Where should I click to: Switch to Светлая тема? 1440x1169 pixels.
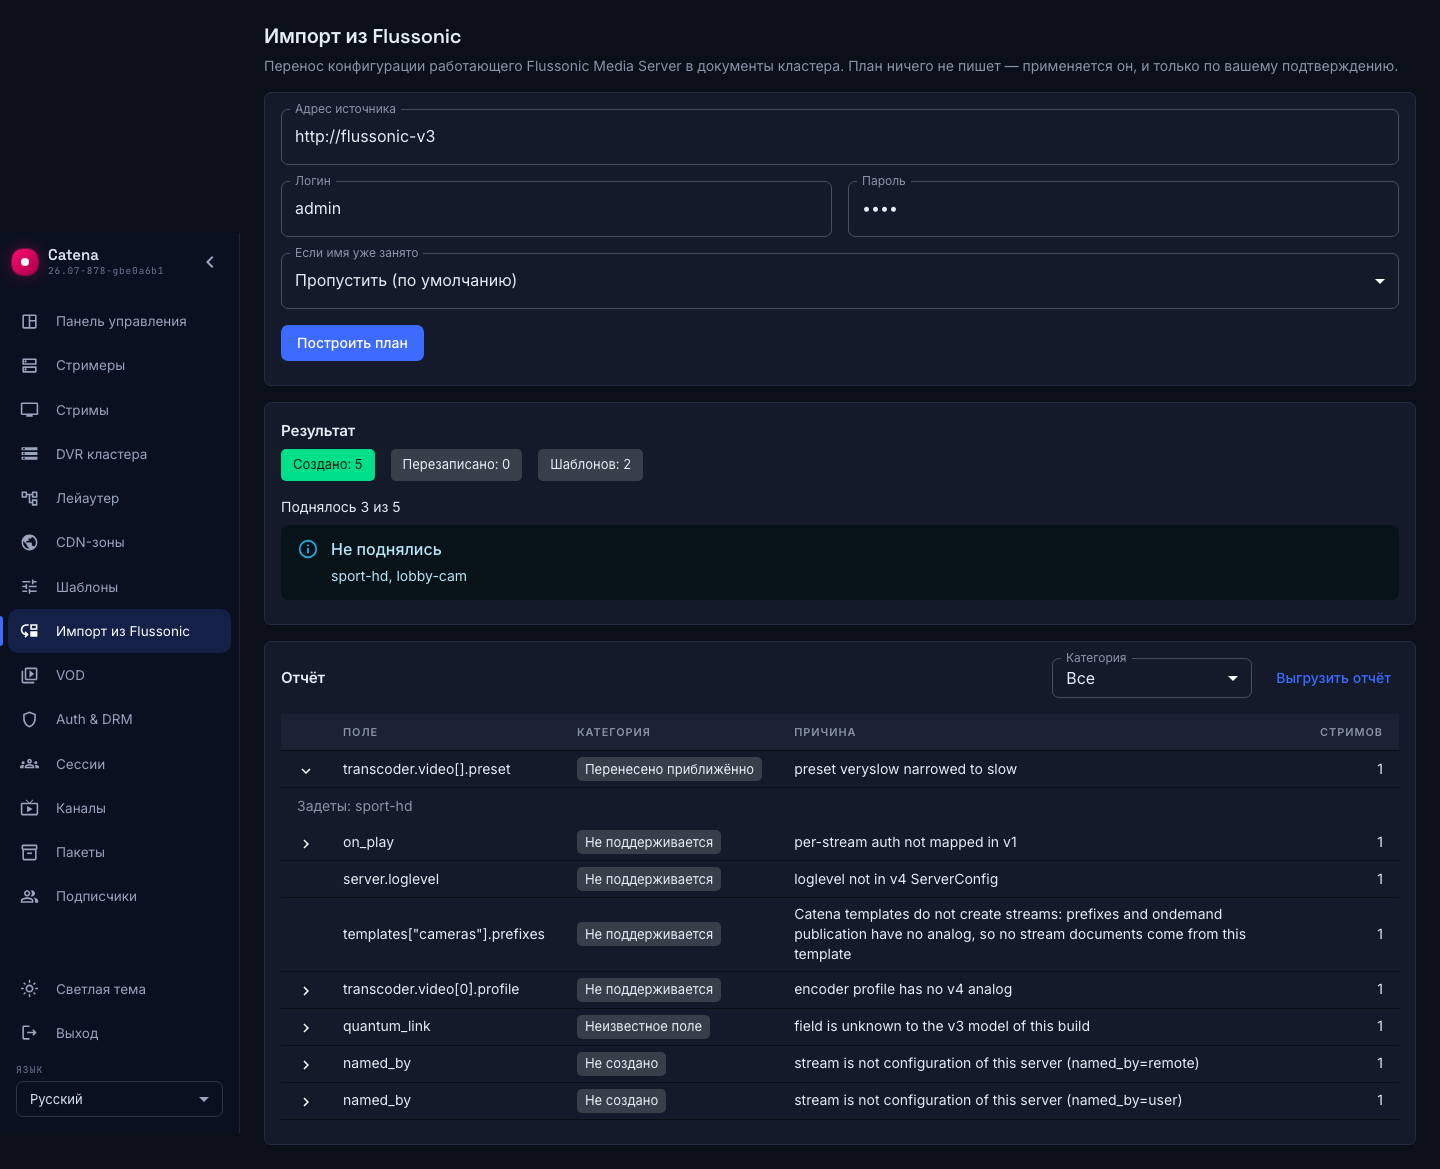pyautogui.click(x=120, y=989)
